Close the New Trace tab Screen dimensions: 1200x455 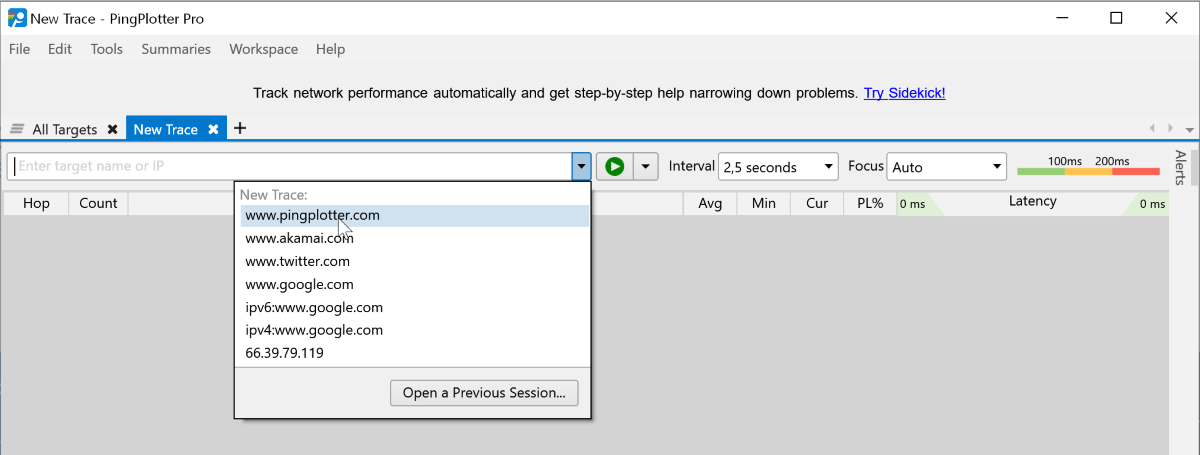pos(213,129)
